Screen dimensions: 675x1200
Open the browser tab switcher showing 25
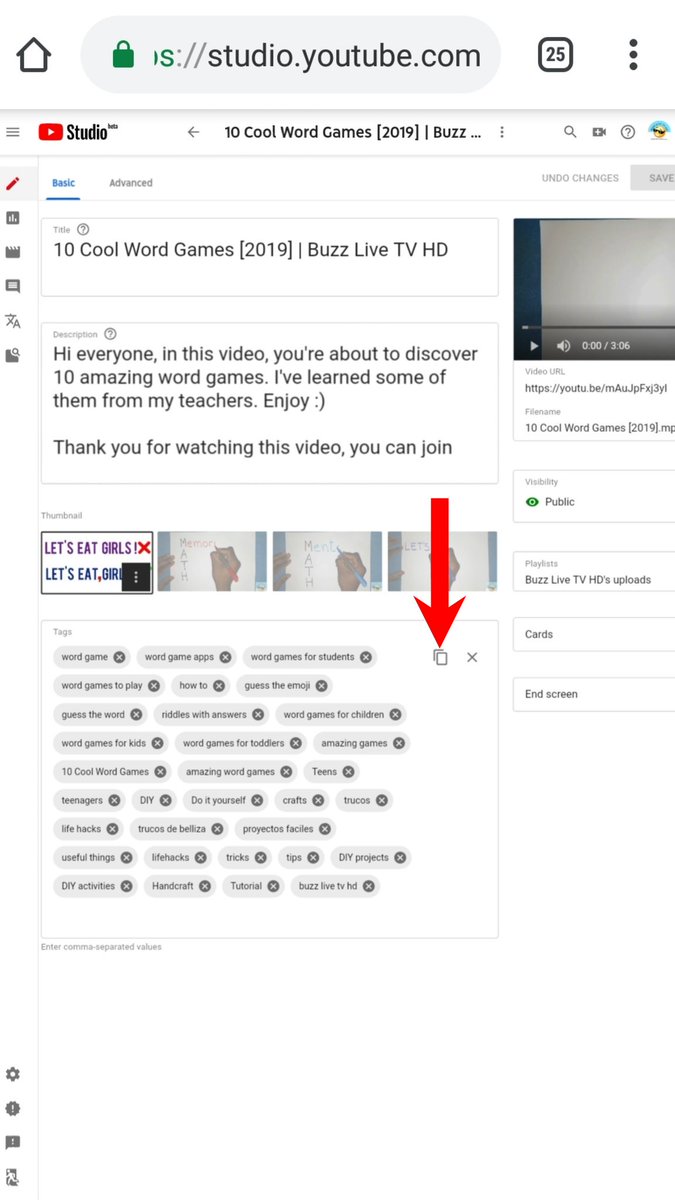coord(556,54)
